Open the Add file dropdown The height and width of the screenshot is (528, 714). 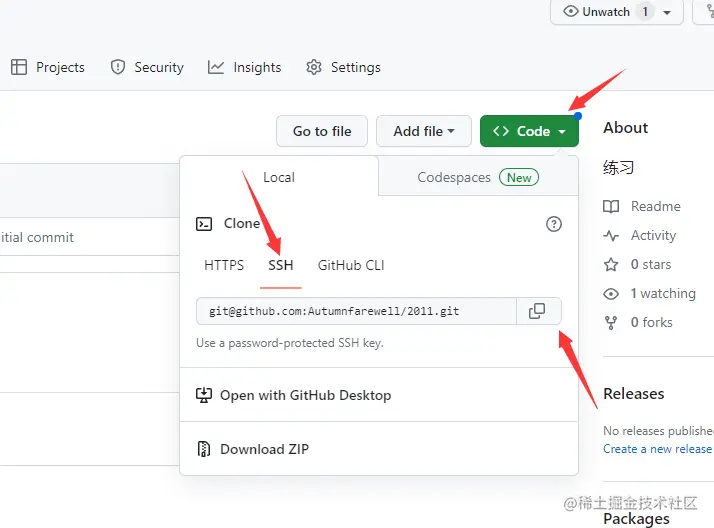[x=423, y=131]
